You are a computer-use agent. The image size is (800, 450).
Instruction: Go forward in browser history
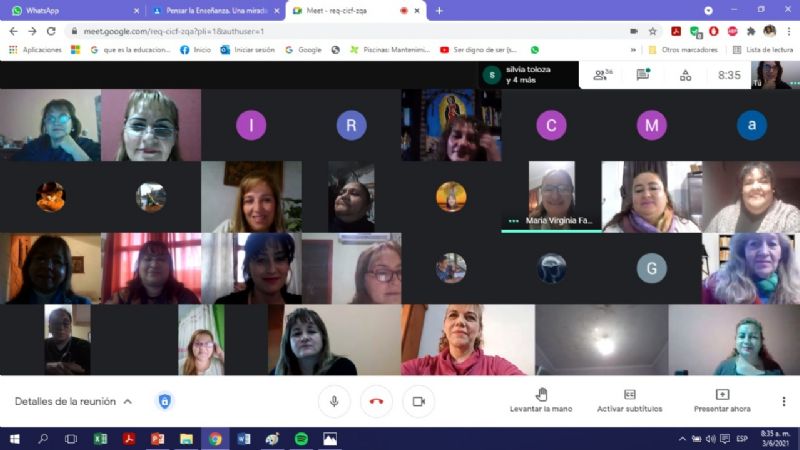click(32, 31)
